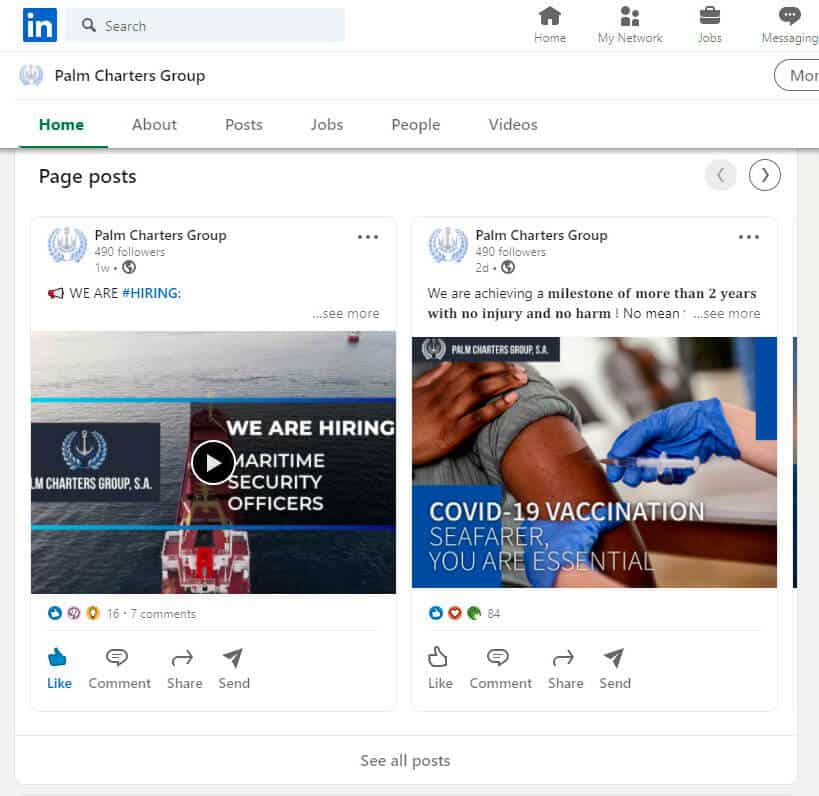Switch to the About tab
Viewport: 819px width, 796px height.
click(154, 125)
